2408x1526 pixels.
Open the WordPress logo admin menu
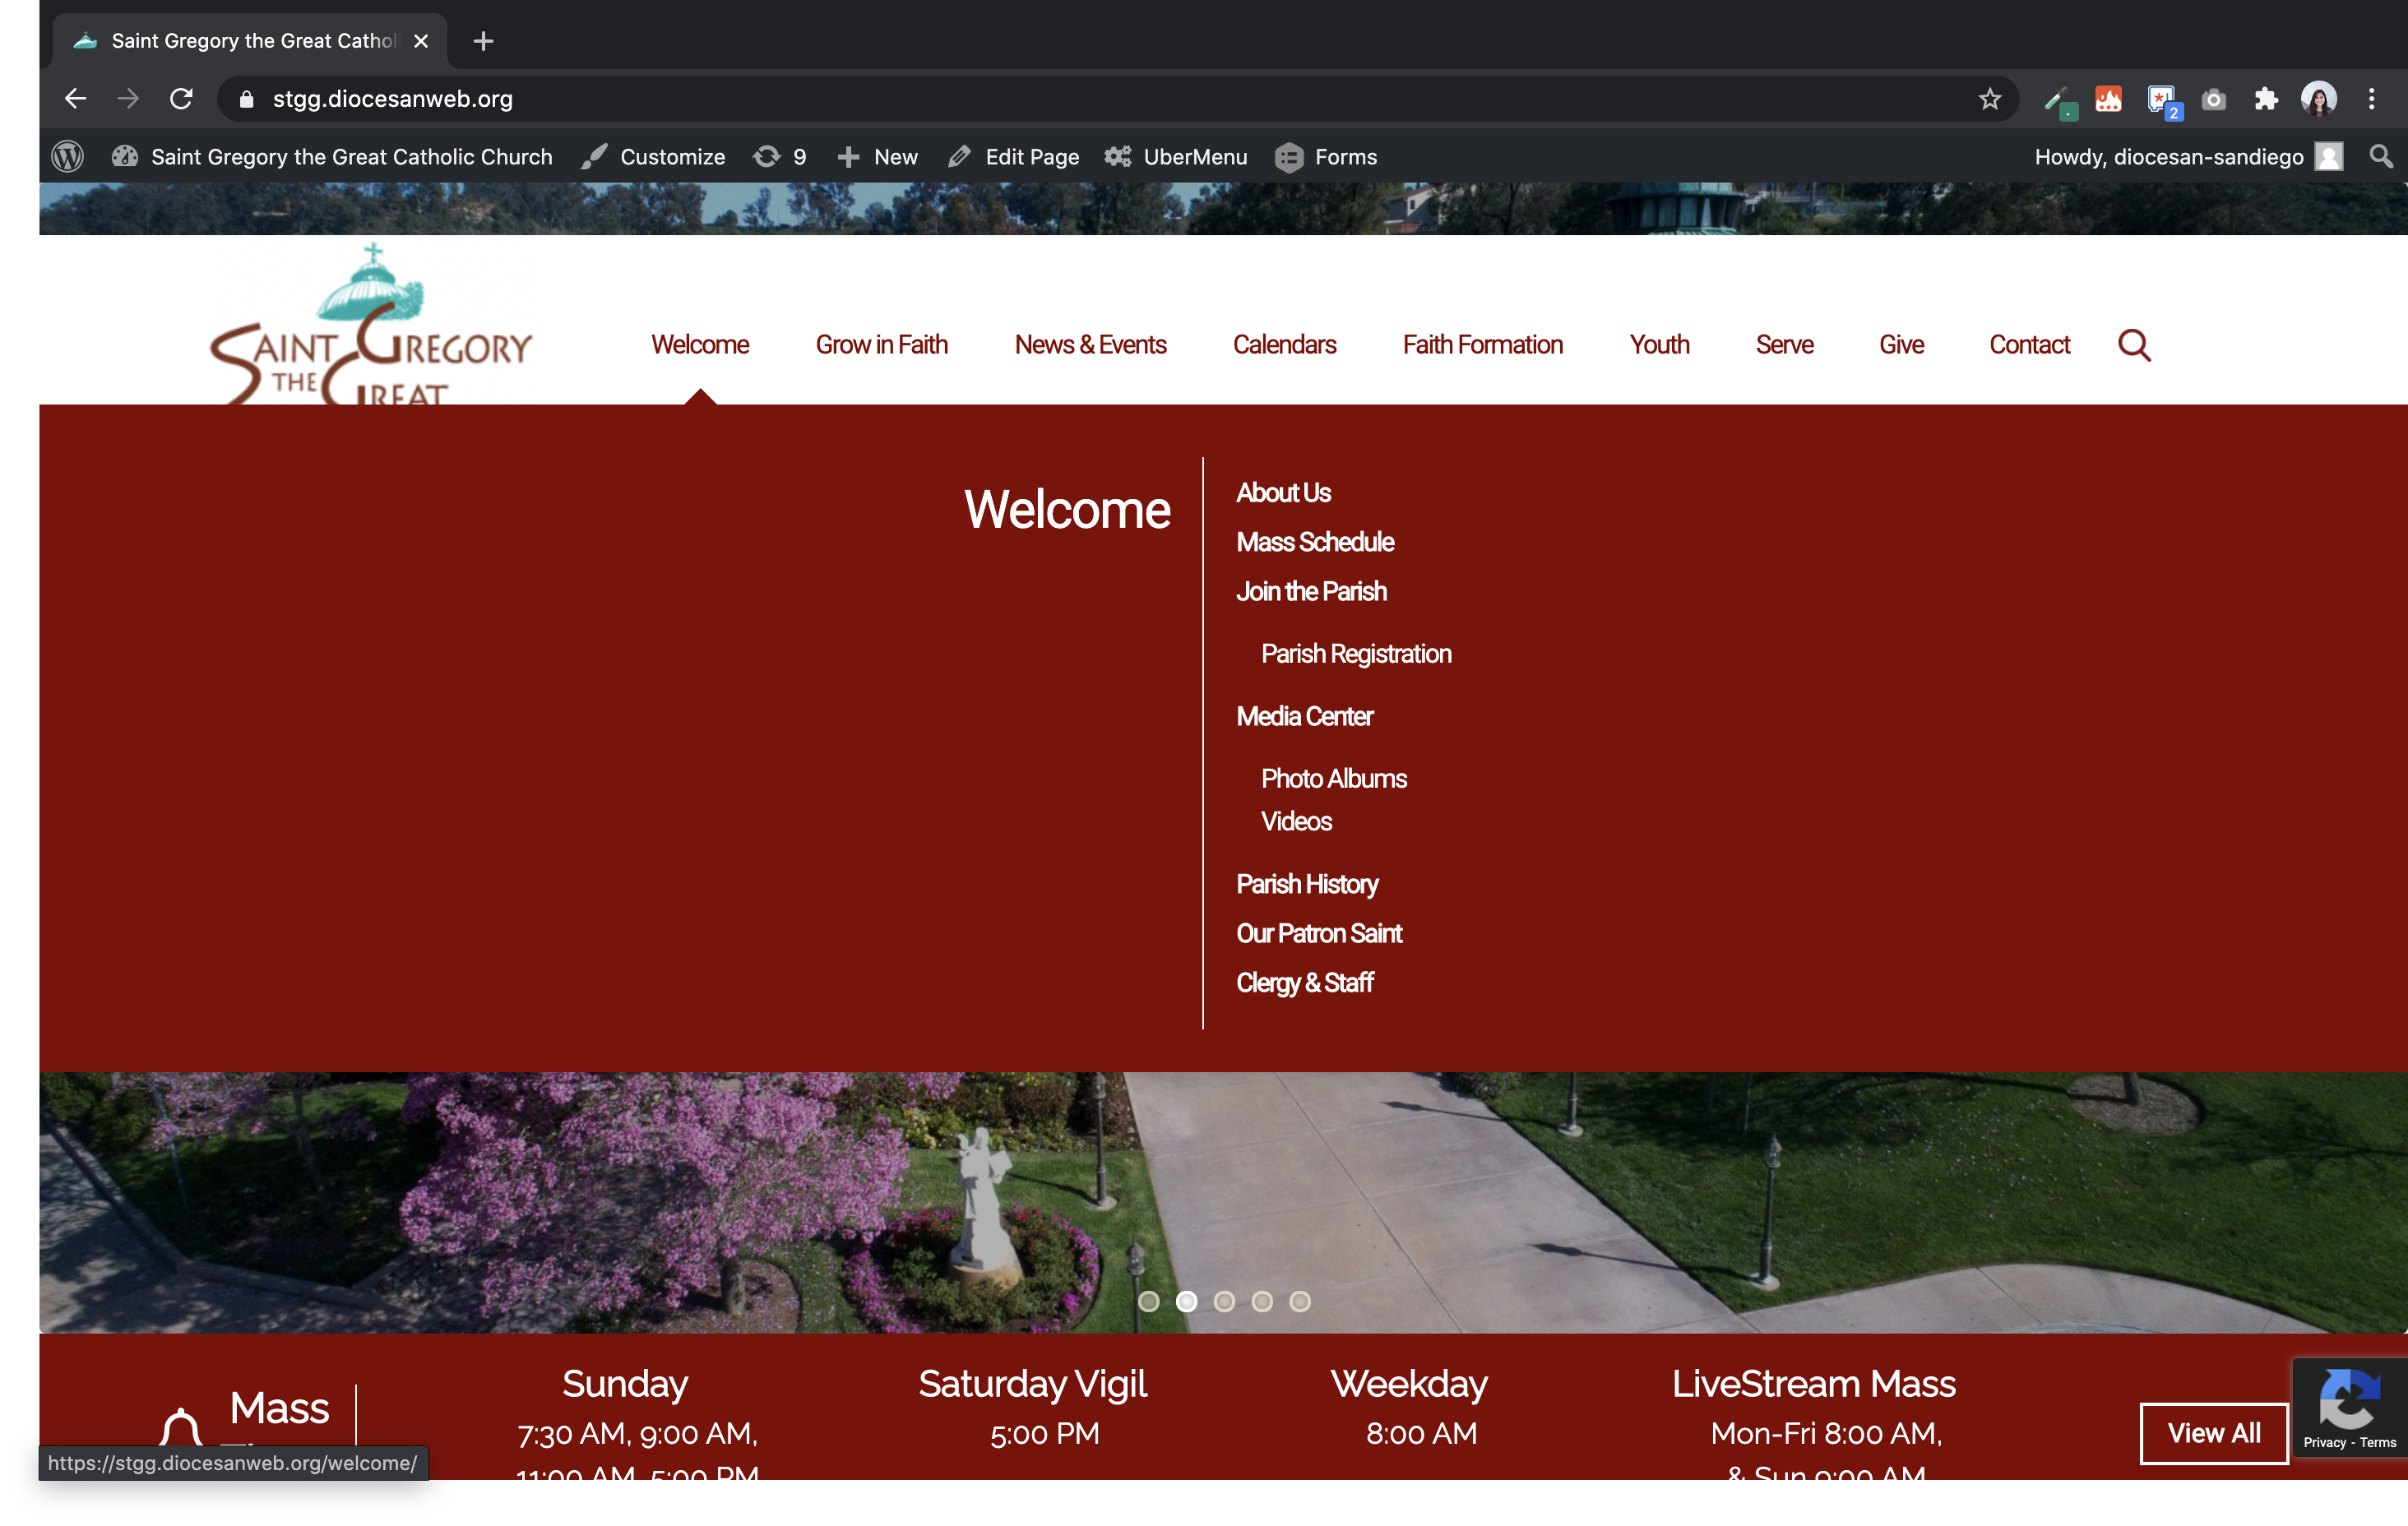tap(67, 157)
